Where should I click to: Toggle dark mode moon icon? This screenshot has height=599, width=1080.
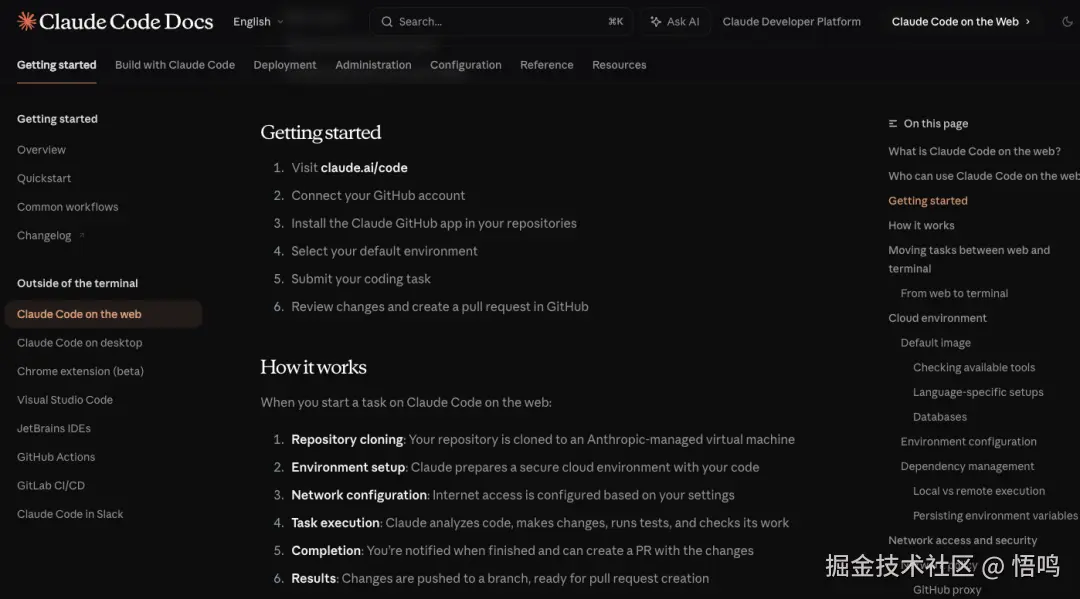point(1058,21)
